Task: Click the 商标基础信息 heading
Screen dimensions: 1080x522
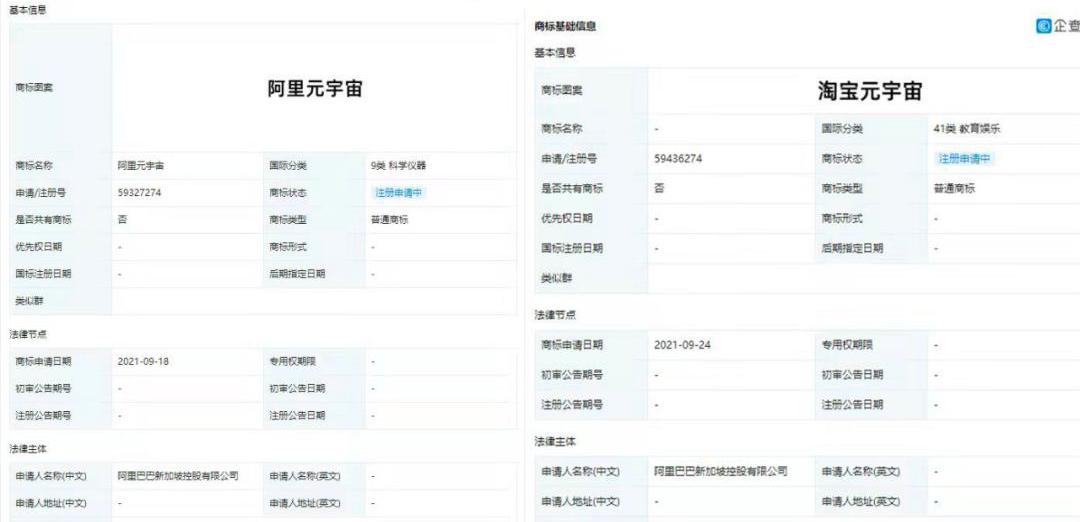Action: pyautogui.click(x=565, y=27)
